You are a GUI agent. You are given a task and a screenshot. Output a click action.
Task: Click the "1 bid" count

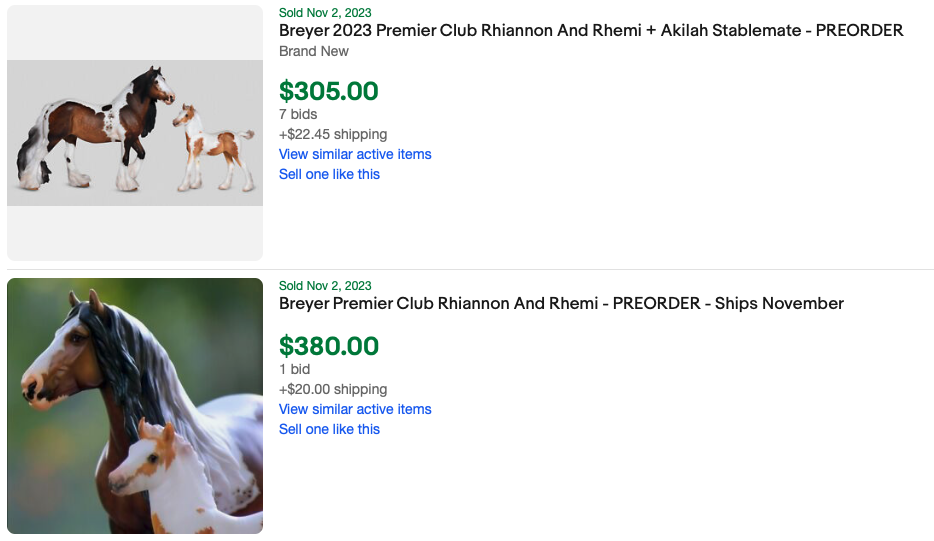(x=294, y=369)
